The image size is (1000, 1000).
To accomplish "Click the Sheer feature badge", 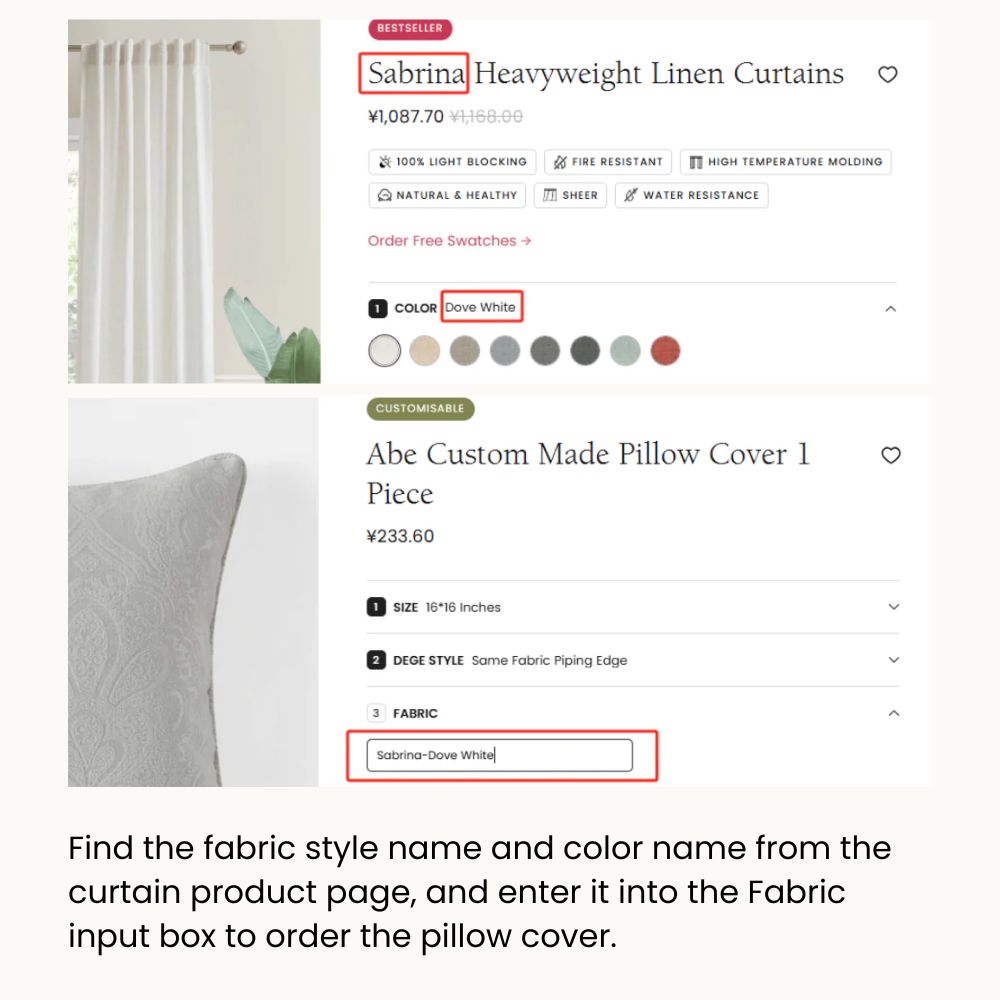I will coord(570,195).
